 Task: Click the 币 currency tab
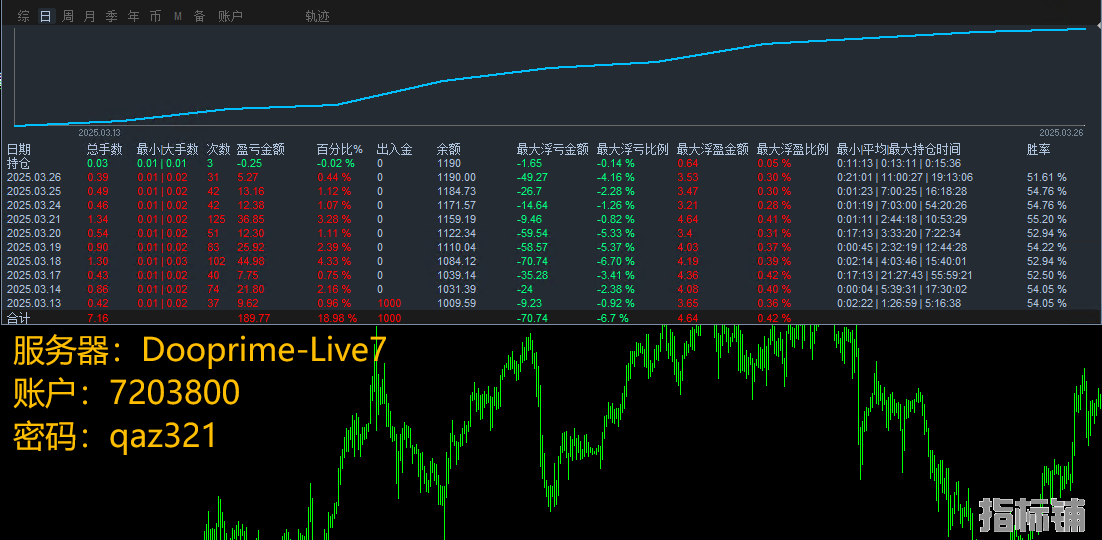(x=155, y=17)
